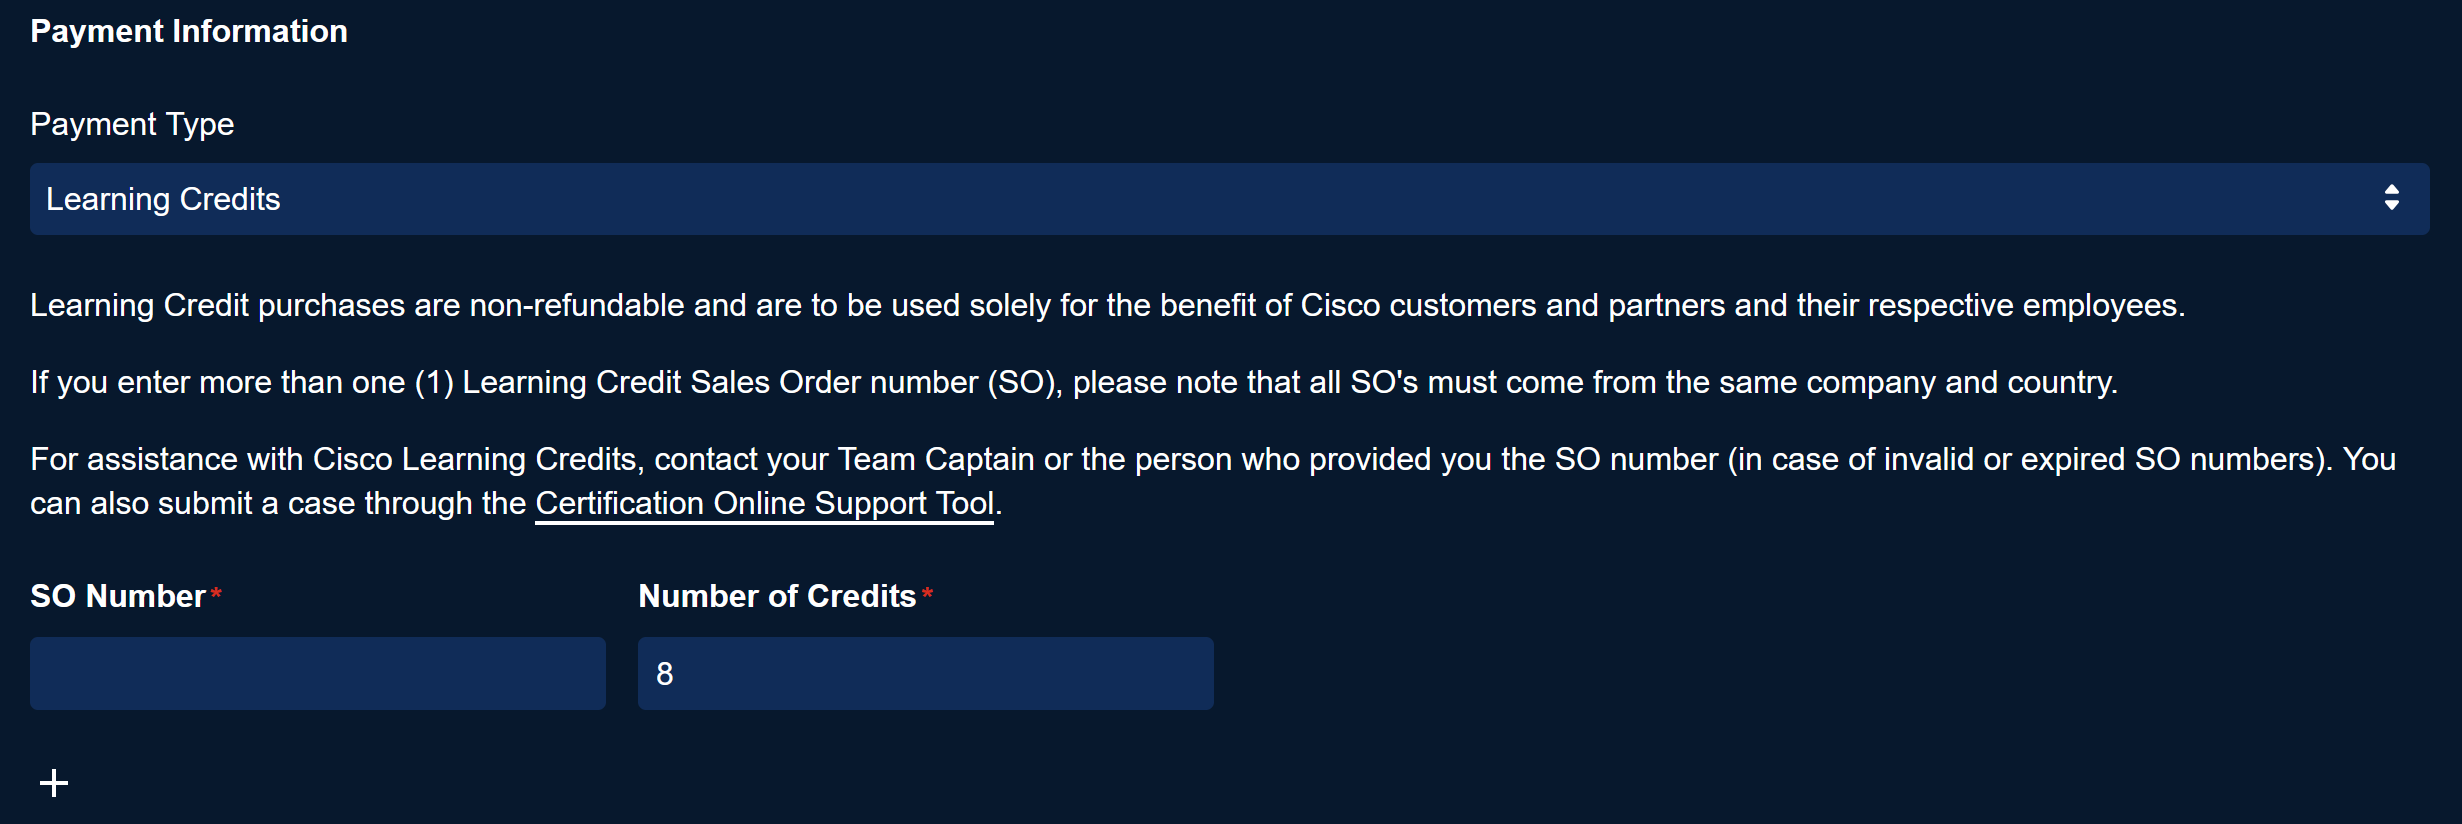Click the plus icon to add another SO
2462x824 pixels.
(54, 782)
